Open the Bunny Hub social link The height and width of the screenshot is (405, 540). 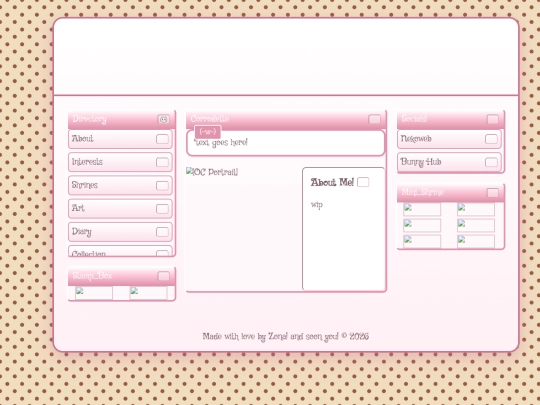pyautogui.click(x=449, y=162)
